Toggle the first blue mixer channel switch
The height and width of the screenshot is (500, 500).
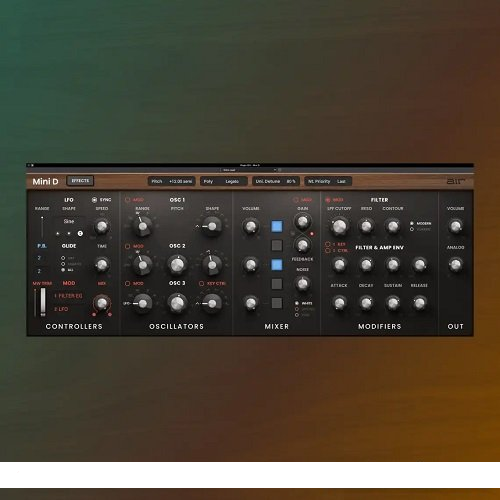pos(277,226)
